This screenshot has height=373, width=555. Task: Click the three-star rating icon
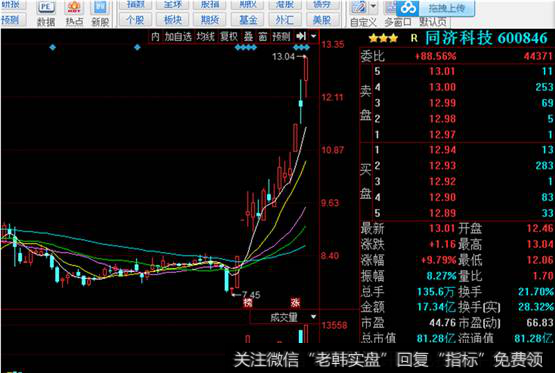tap(383, 38)
